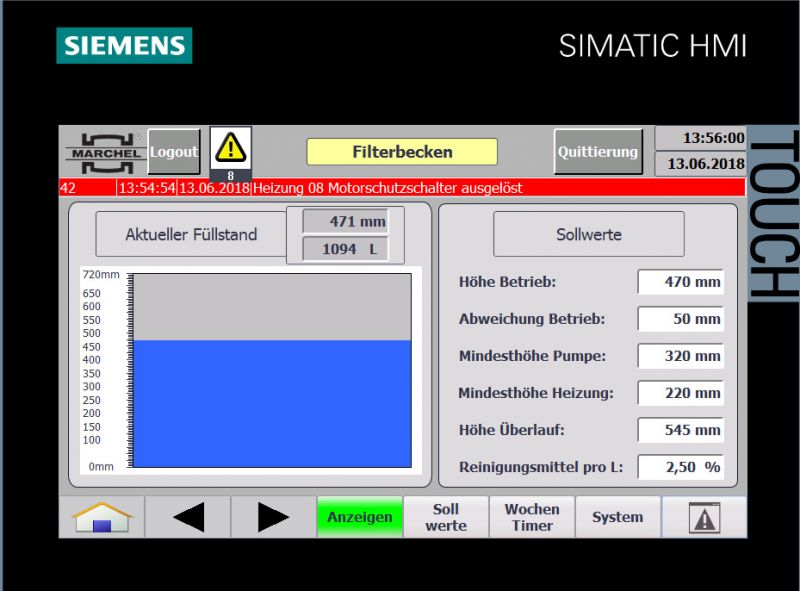Select the Anzeigen tab
800x591 pixels.
[x=360, y=517]
